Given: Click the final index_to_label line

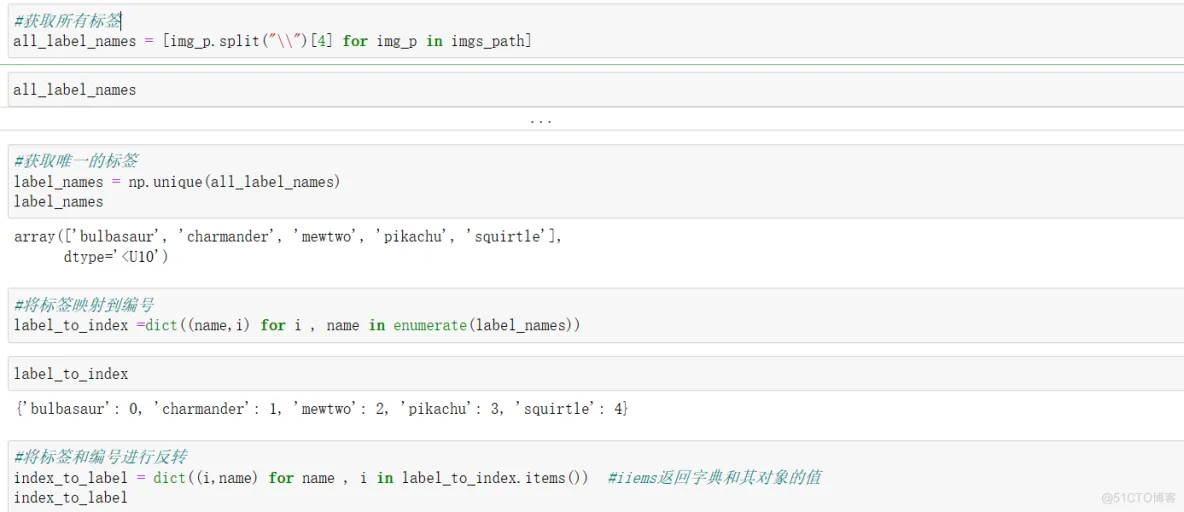Looking at the screenshot, I should point(71,498).
